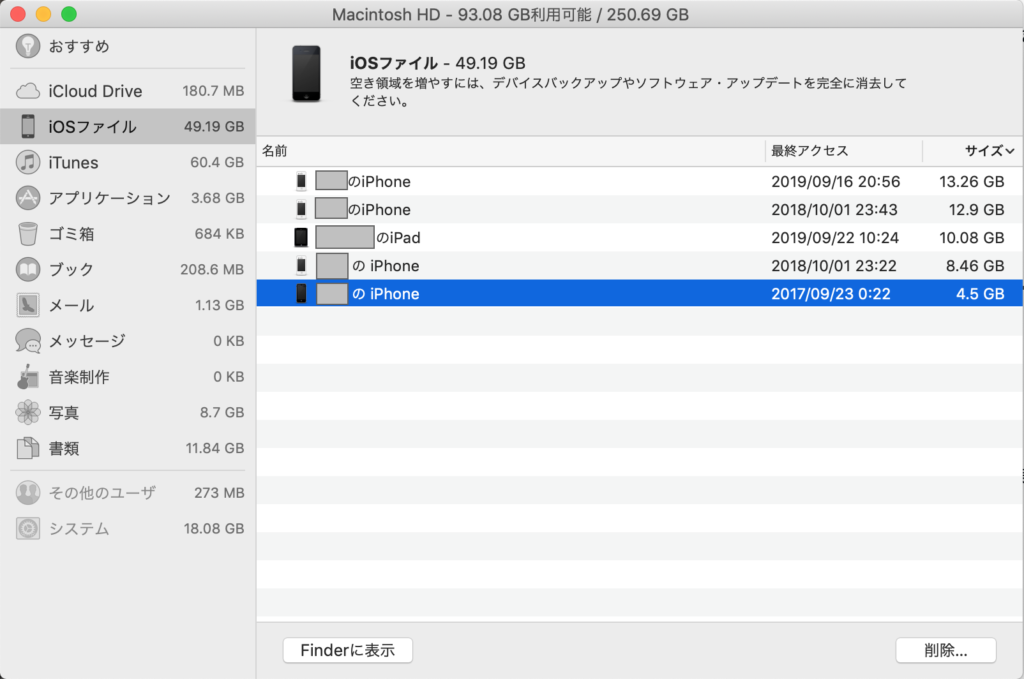Select the backup accessed 2018/10/01 23:22
1024x679 pixels.
(x=639, y=265)
